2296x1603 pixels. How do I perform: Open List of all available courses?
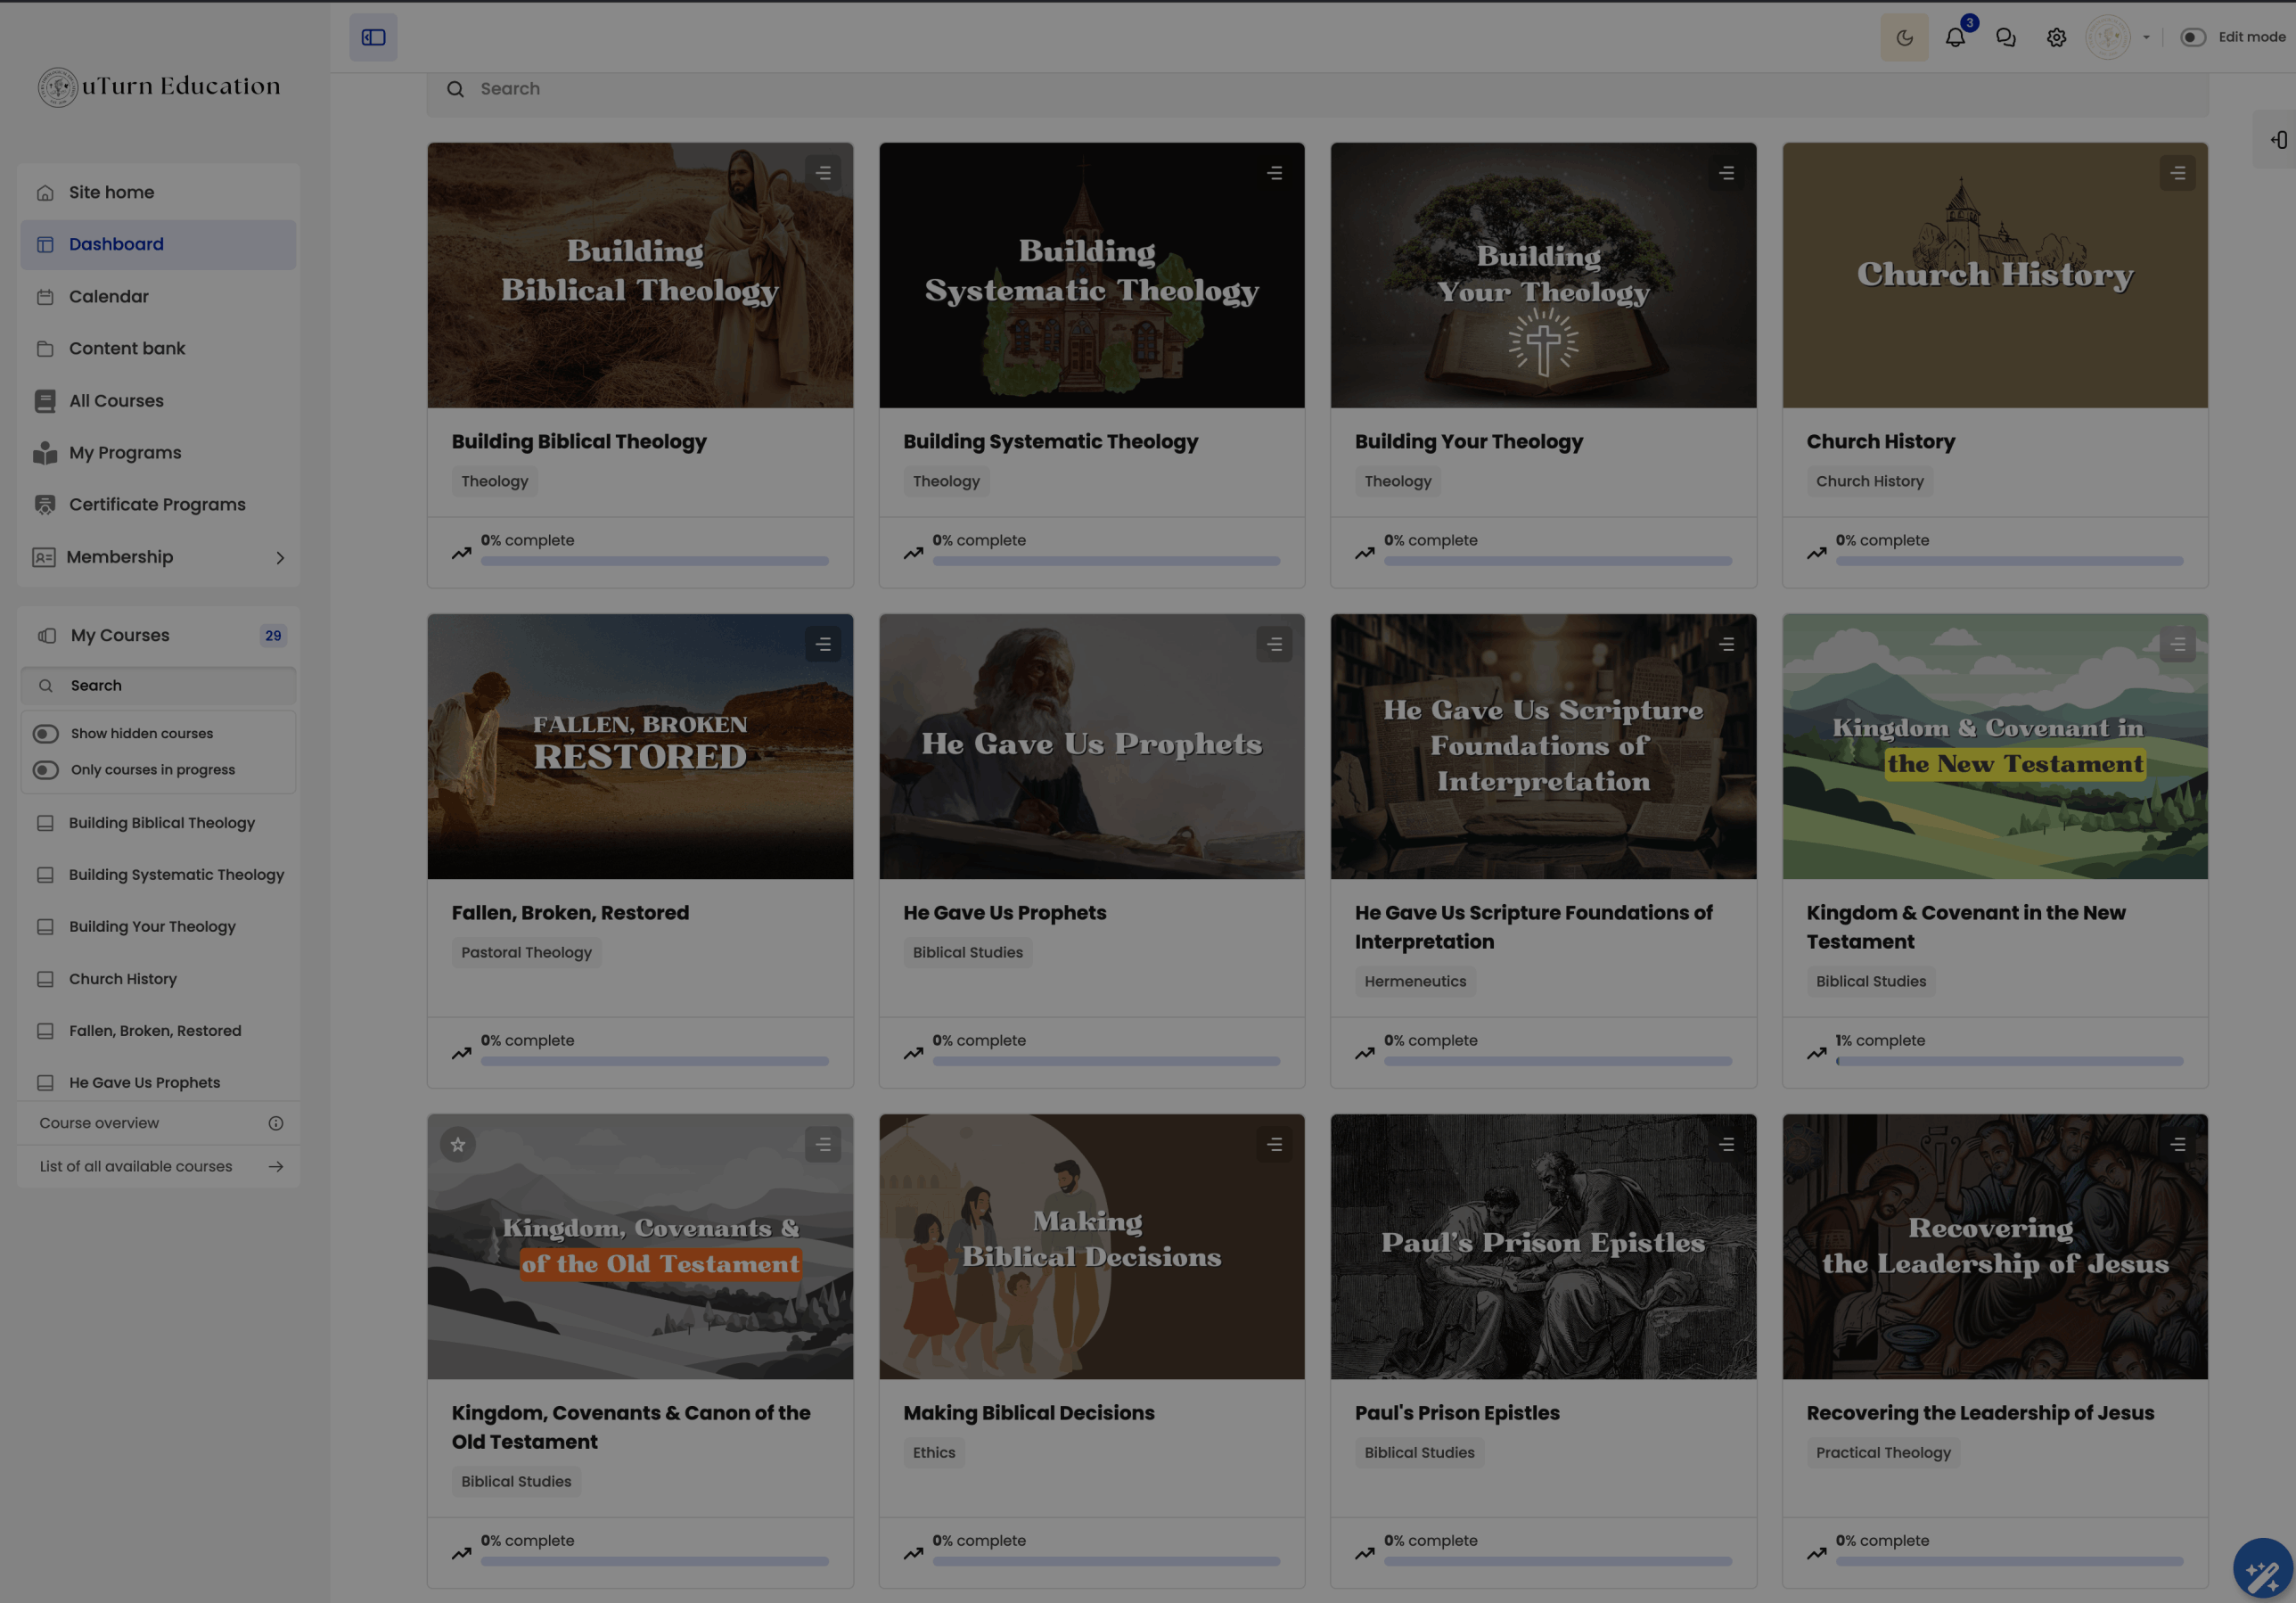click(135, 1166)
